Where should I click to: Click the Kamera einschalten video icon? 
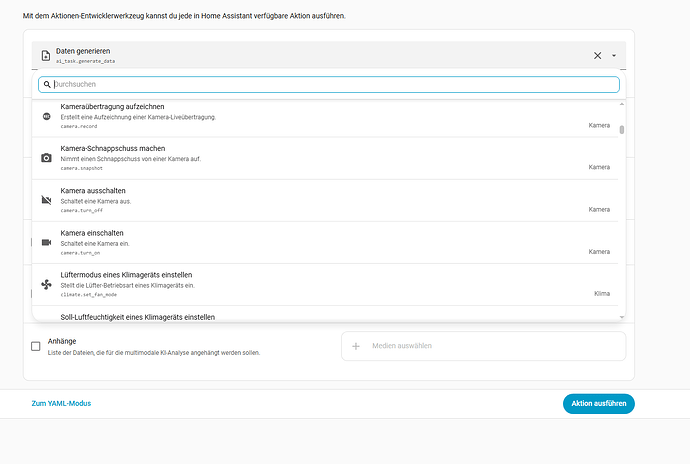(x=46, y=242)
